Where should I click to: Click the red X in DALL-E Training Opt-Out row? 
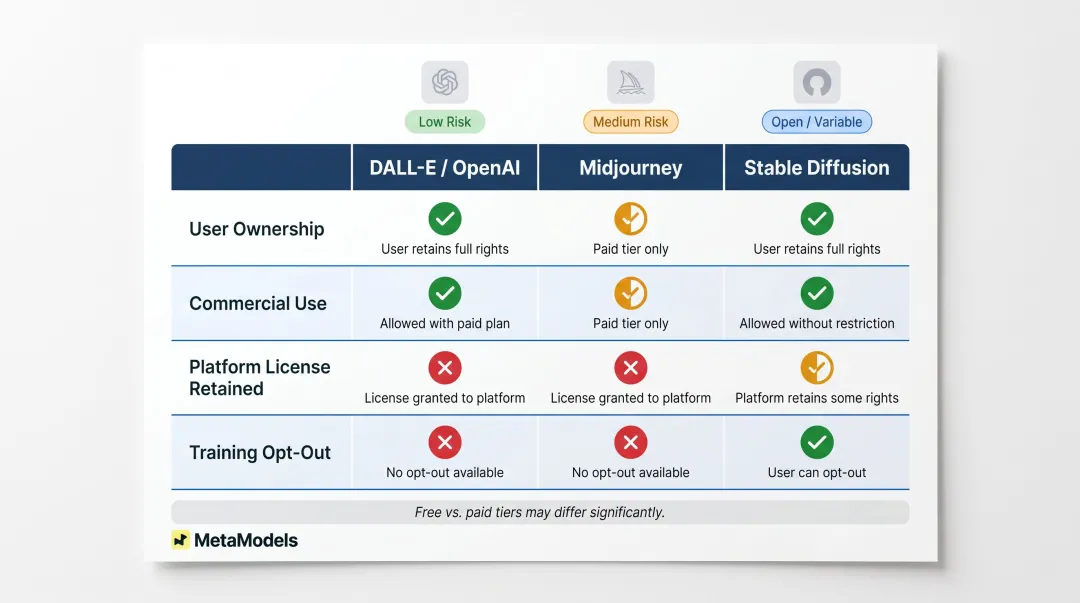point(445,442)
